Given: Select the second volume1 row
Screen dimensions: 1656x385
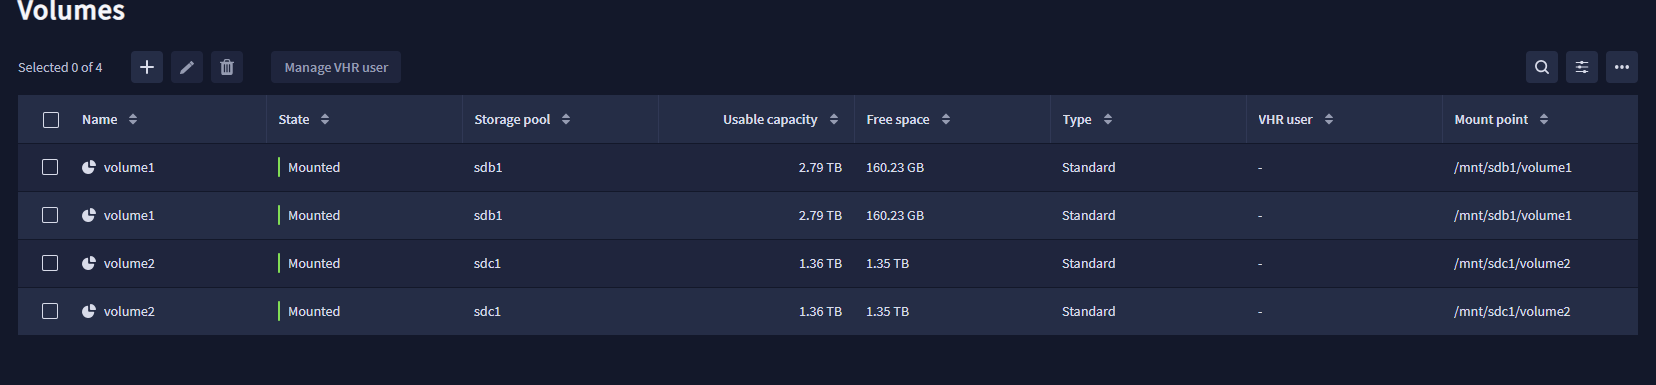Looking at the screenshot, I should [828, 215].
